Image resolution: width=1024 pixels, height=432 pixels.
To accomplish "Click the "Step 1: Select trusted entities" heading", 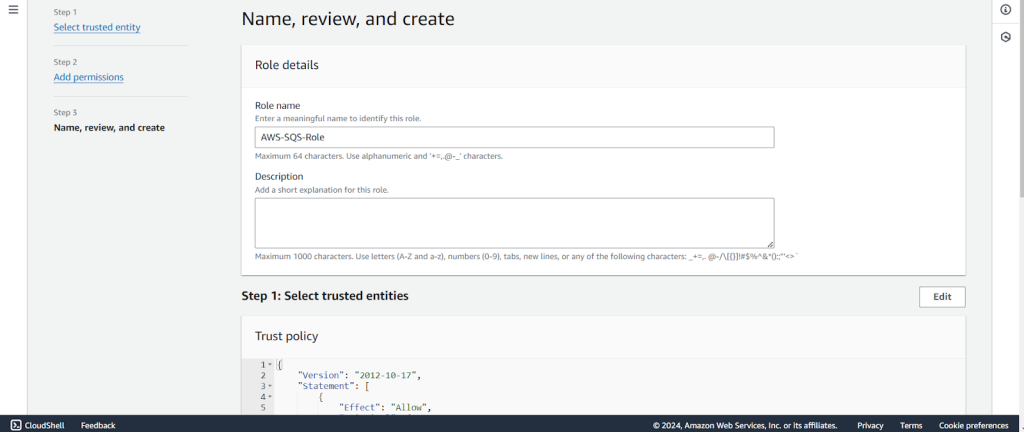I will pos(325,296).
